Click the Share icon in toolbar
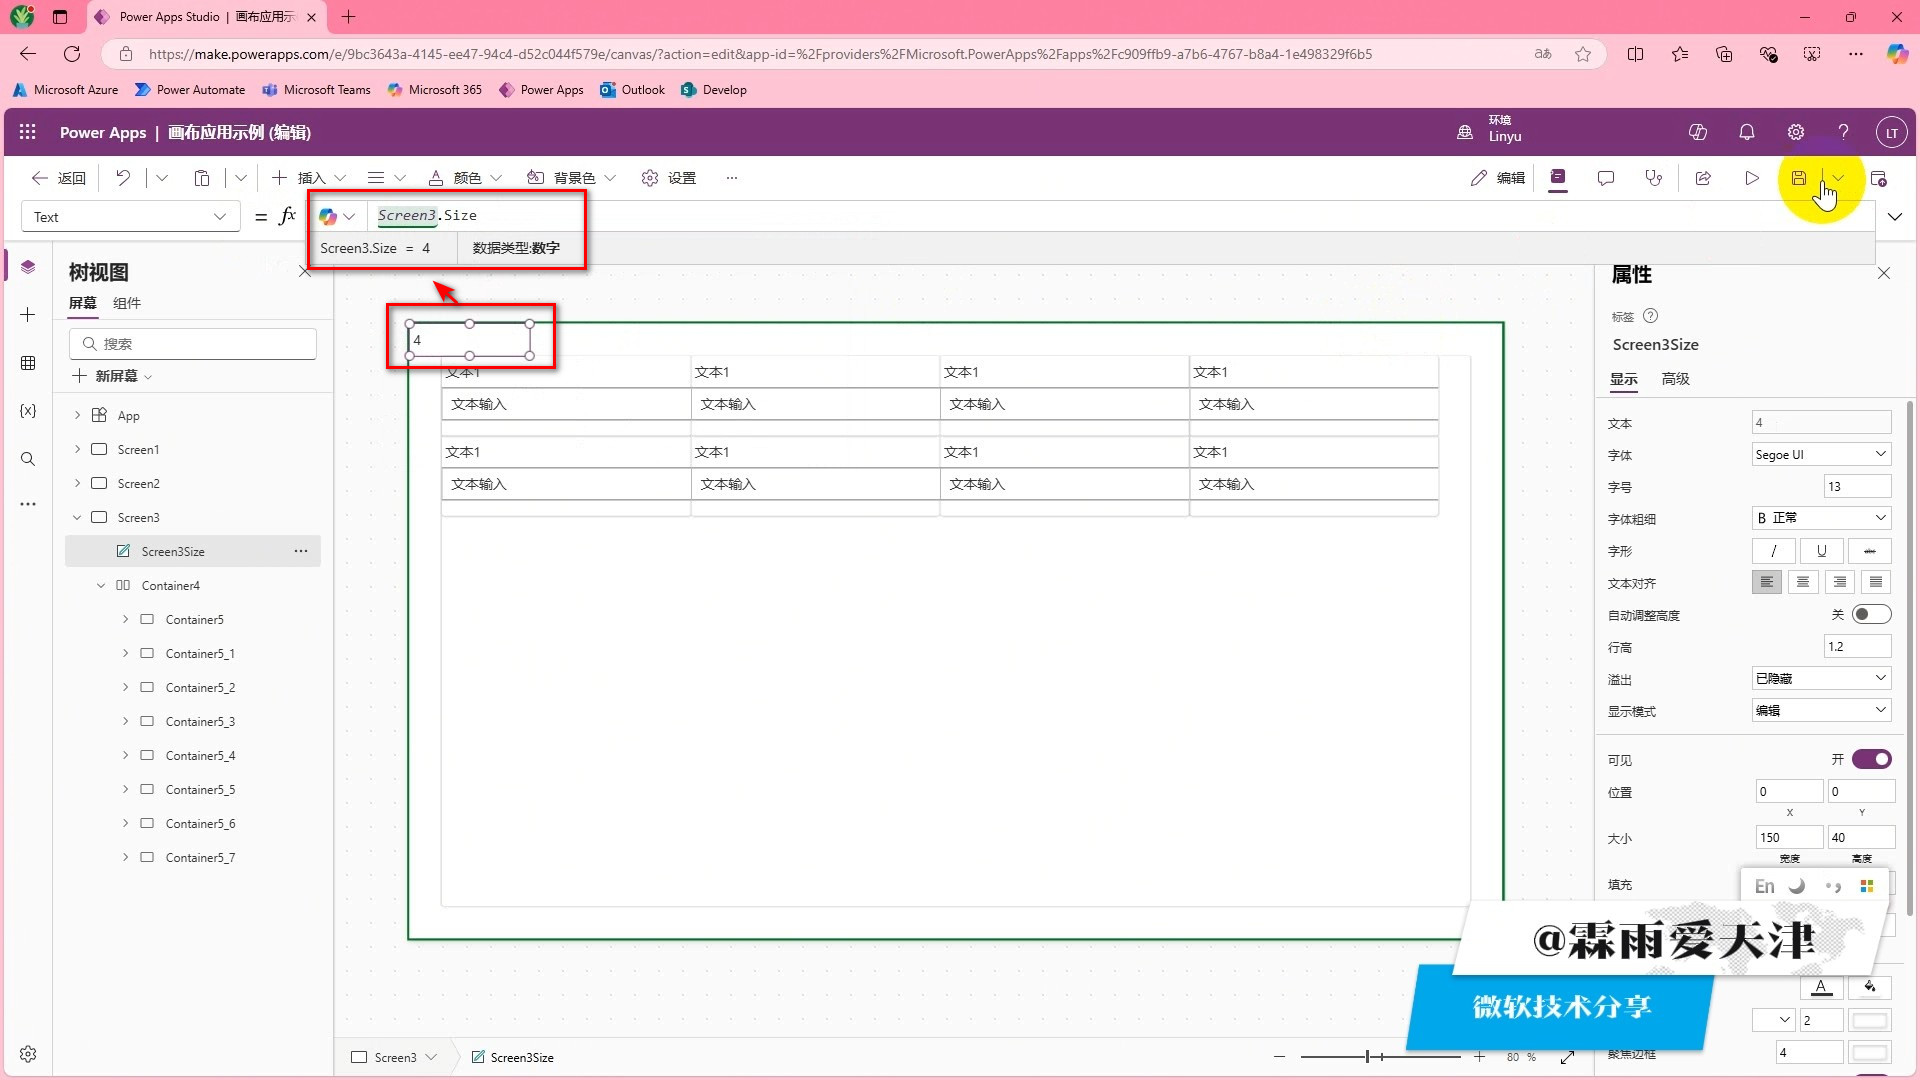Screen dimensions: 1920x1080 tap(1703, 178)
